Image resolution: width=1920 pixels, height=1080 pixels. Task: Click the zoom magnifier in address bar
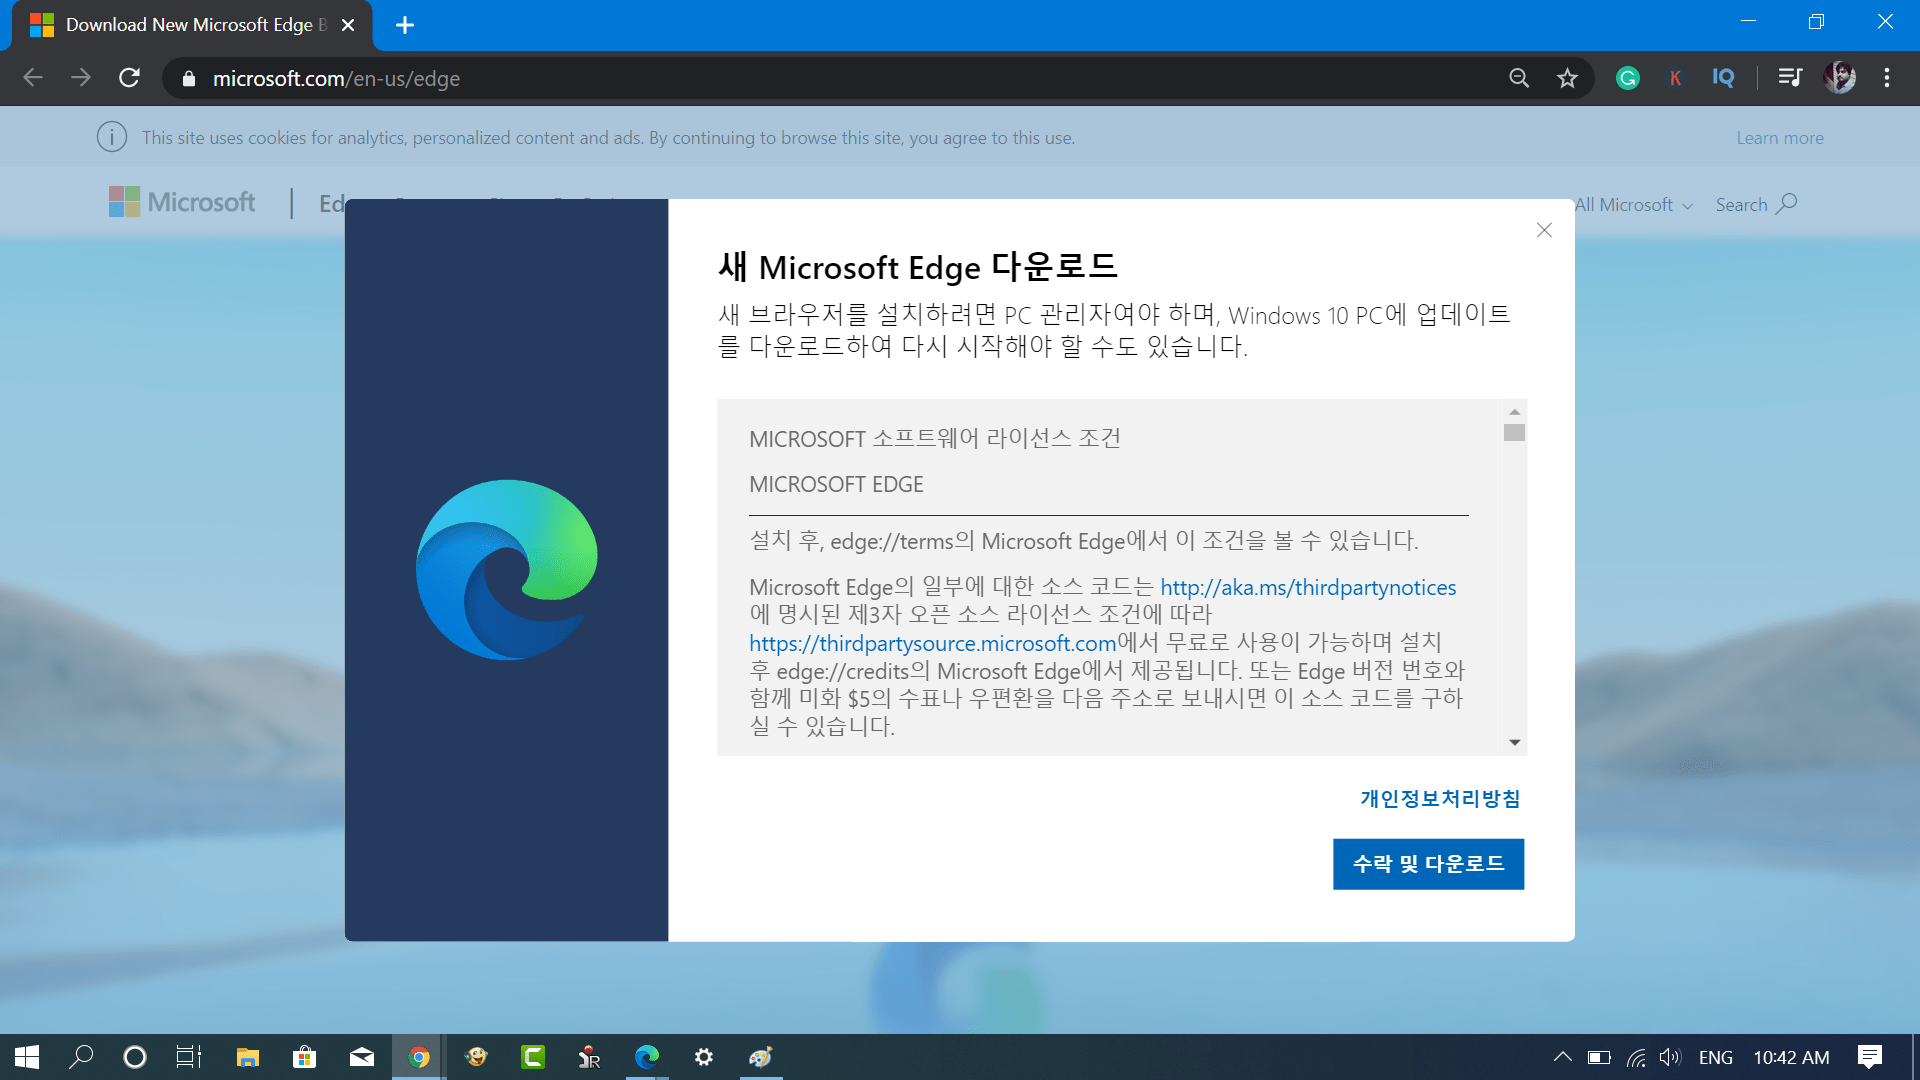point(1519,78)
